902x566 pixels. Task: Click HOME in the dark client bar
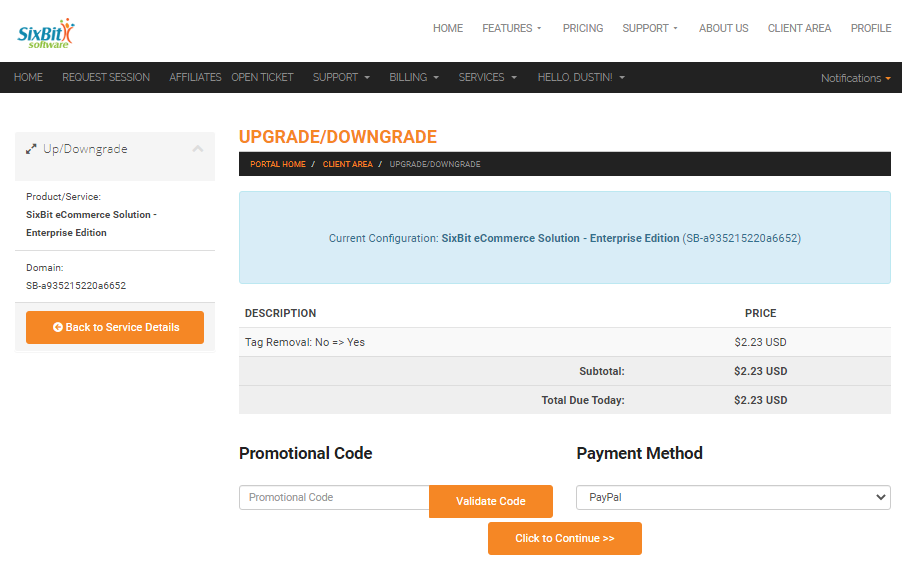28,77
